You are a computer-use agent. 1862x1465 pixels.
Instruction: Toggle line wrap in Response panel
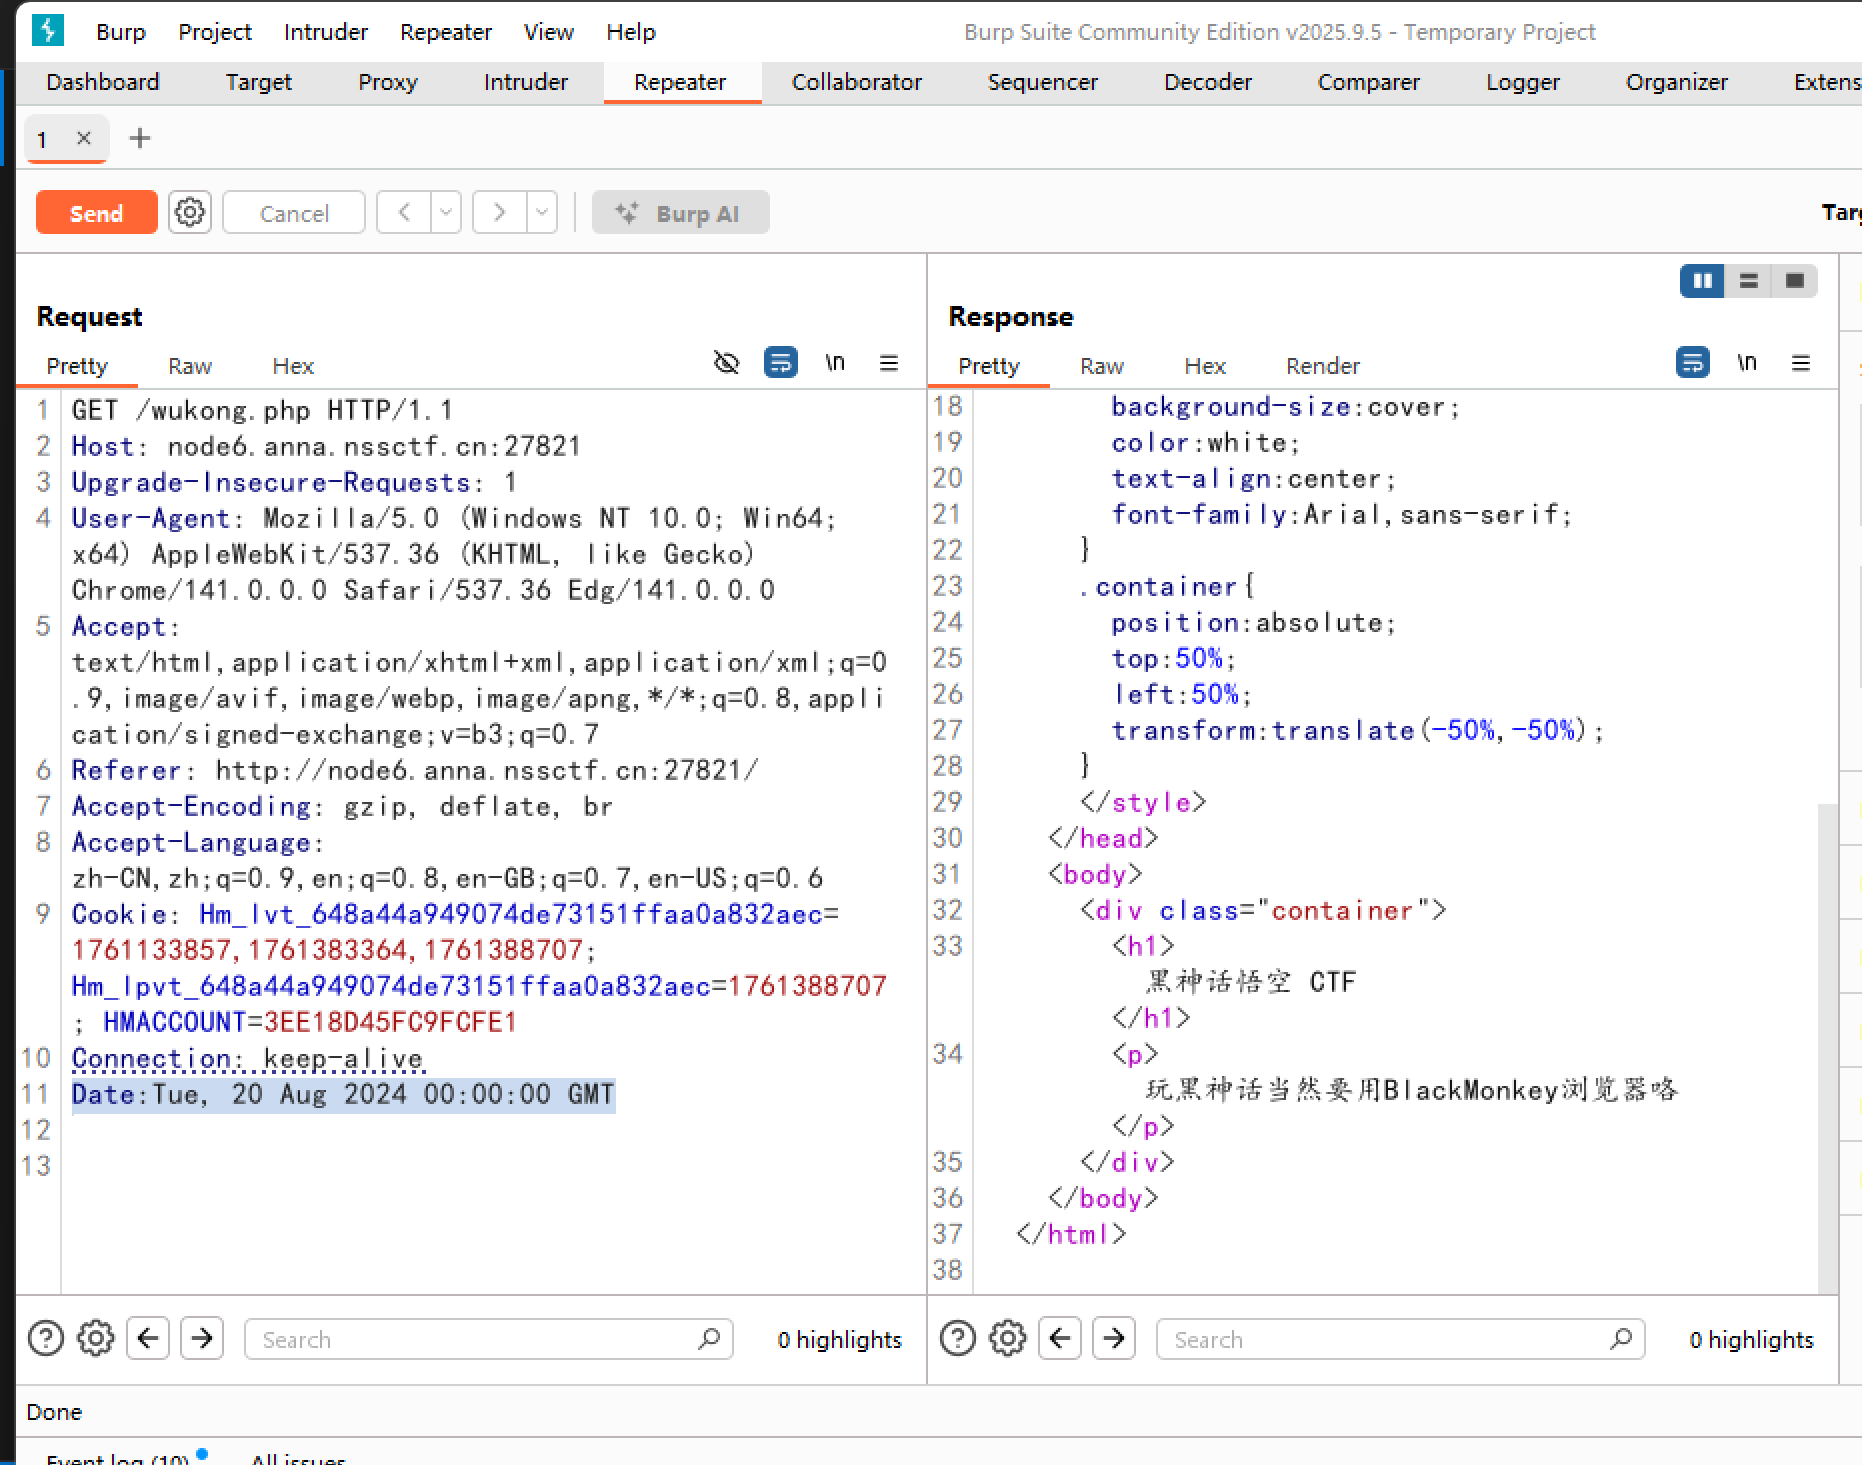pyautogui.click(x=1692, y=363)
